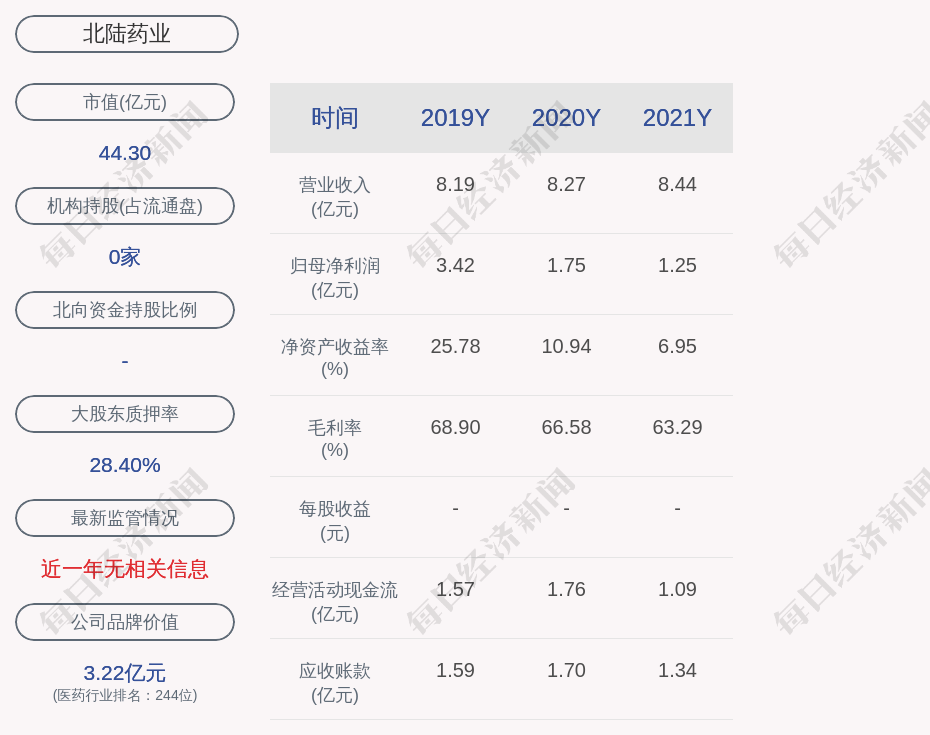Click 2021 net profit value 1.25
The image size is (930, 735).
[677, 265]
